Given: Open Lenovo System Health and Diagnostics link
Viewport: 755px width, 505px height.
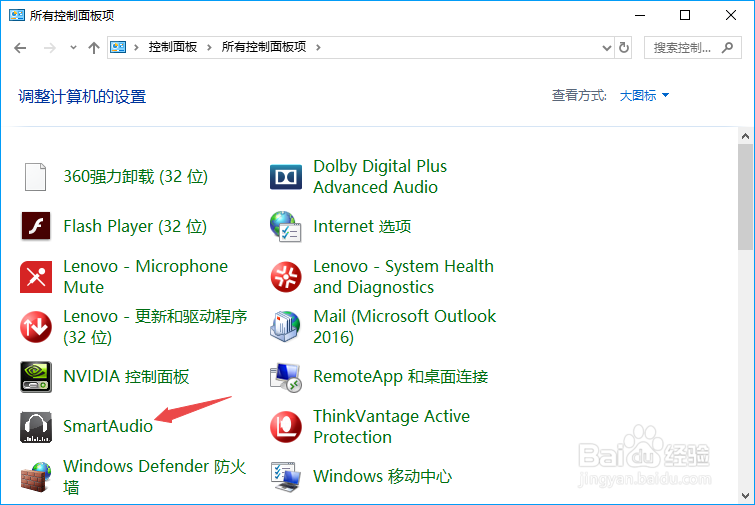Looking at the screenshot, I should pyautogui.click(x=404, y=276).
